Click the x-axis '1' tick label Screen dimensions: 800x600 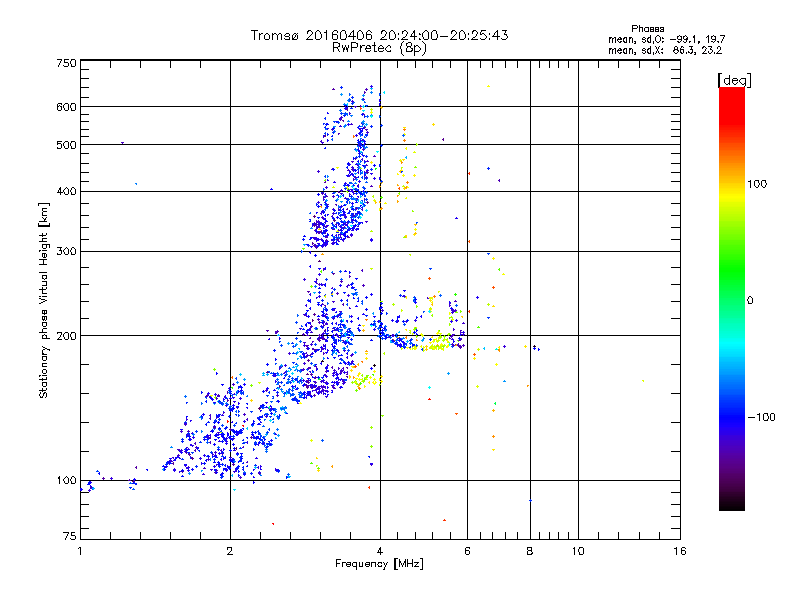click(80, 551)
